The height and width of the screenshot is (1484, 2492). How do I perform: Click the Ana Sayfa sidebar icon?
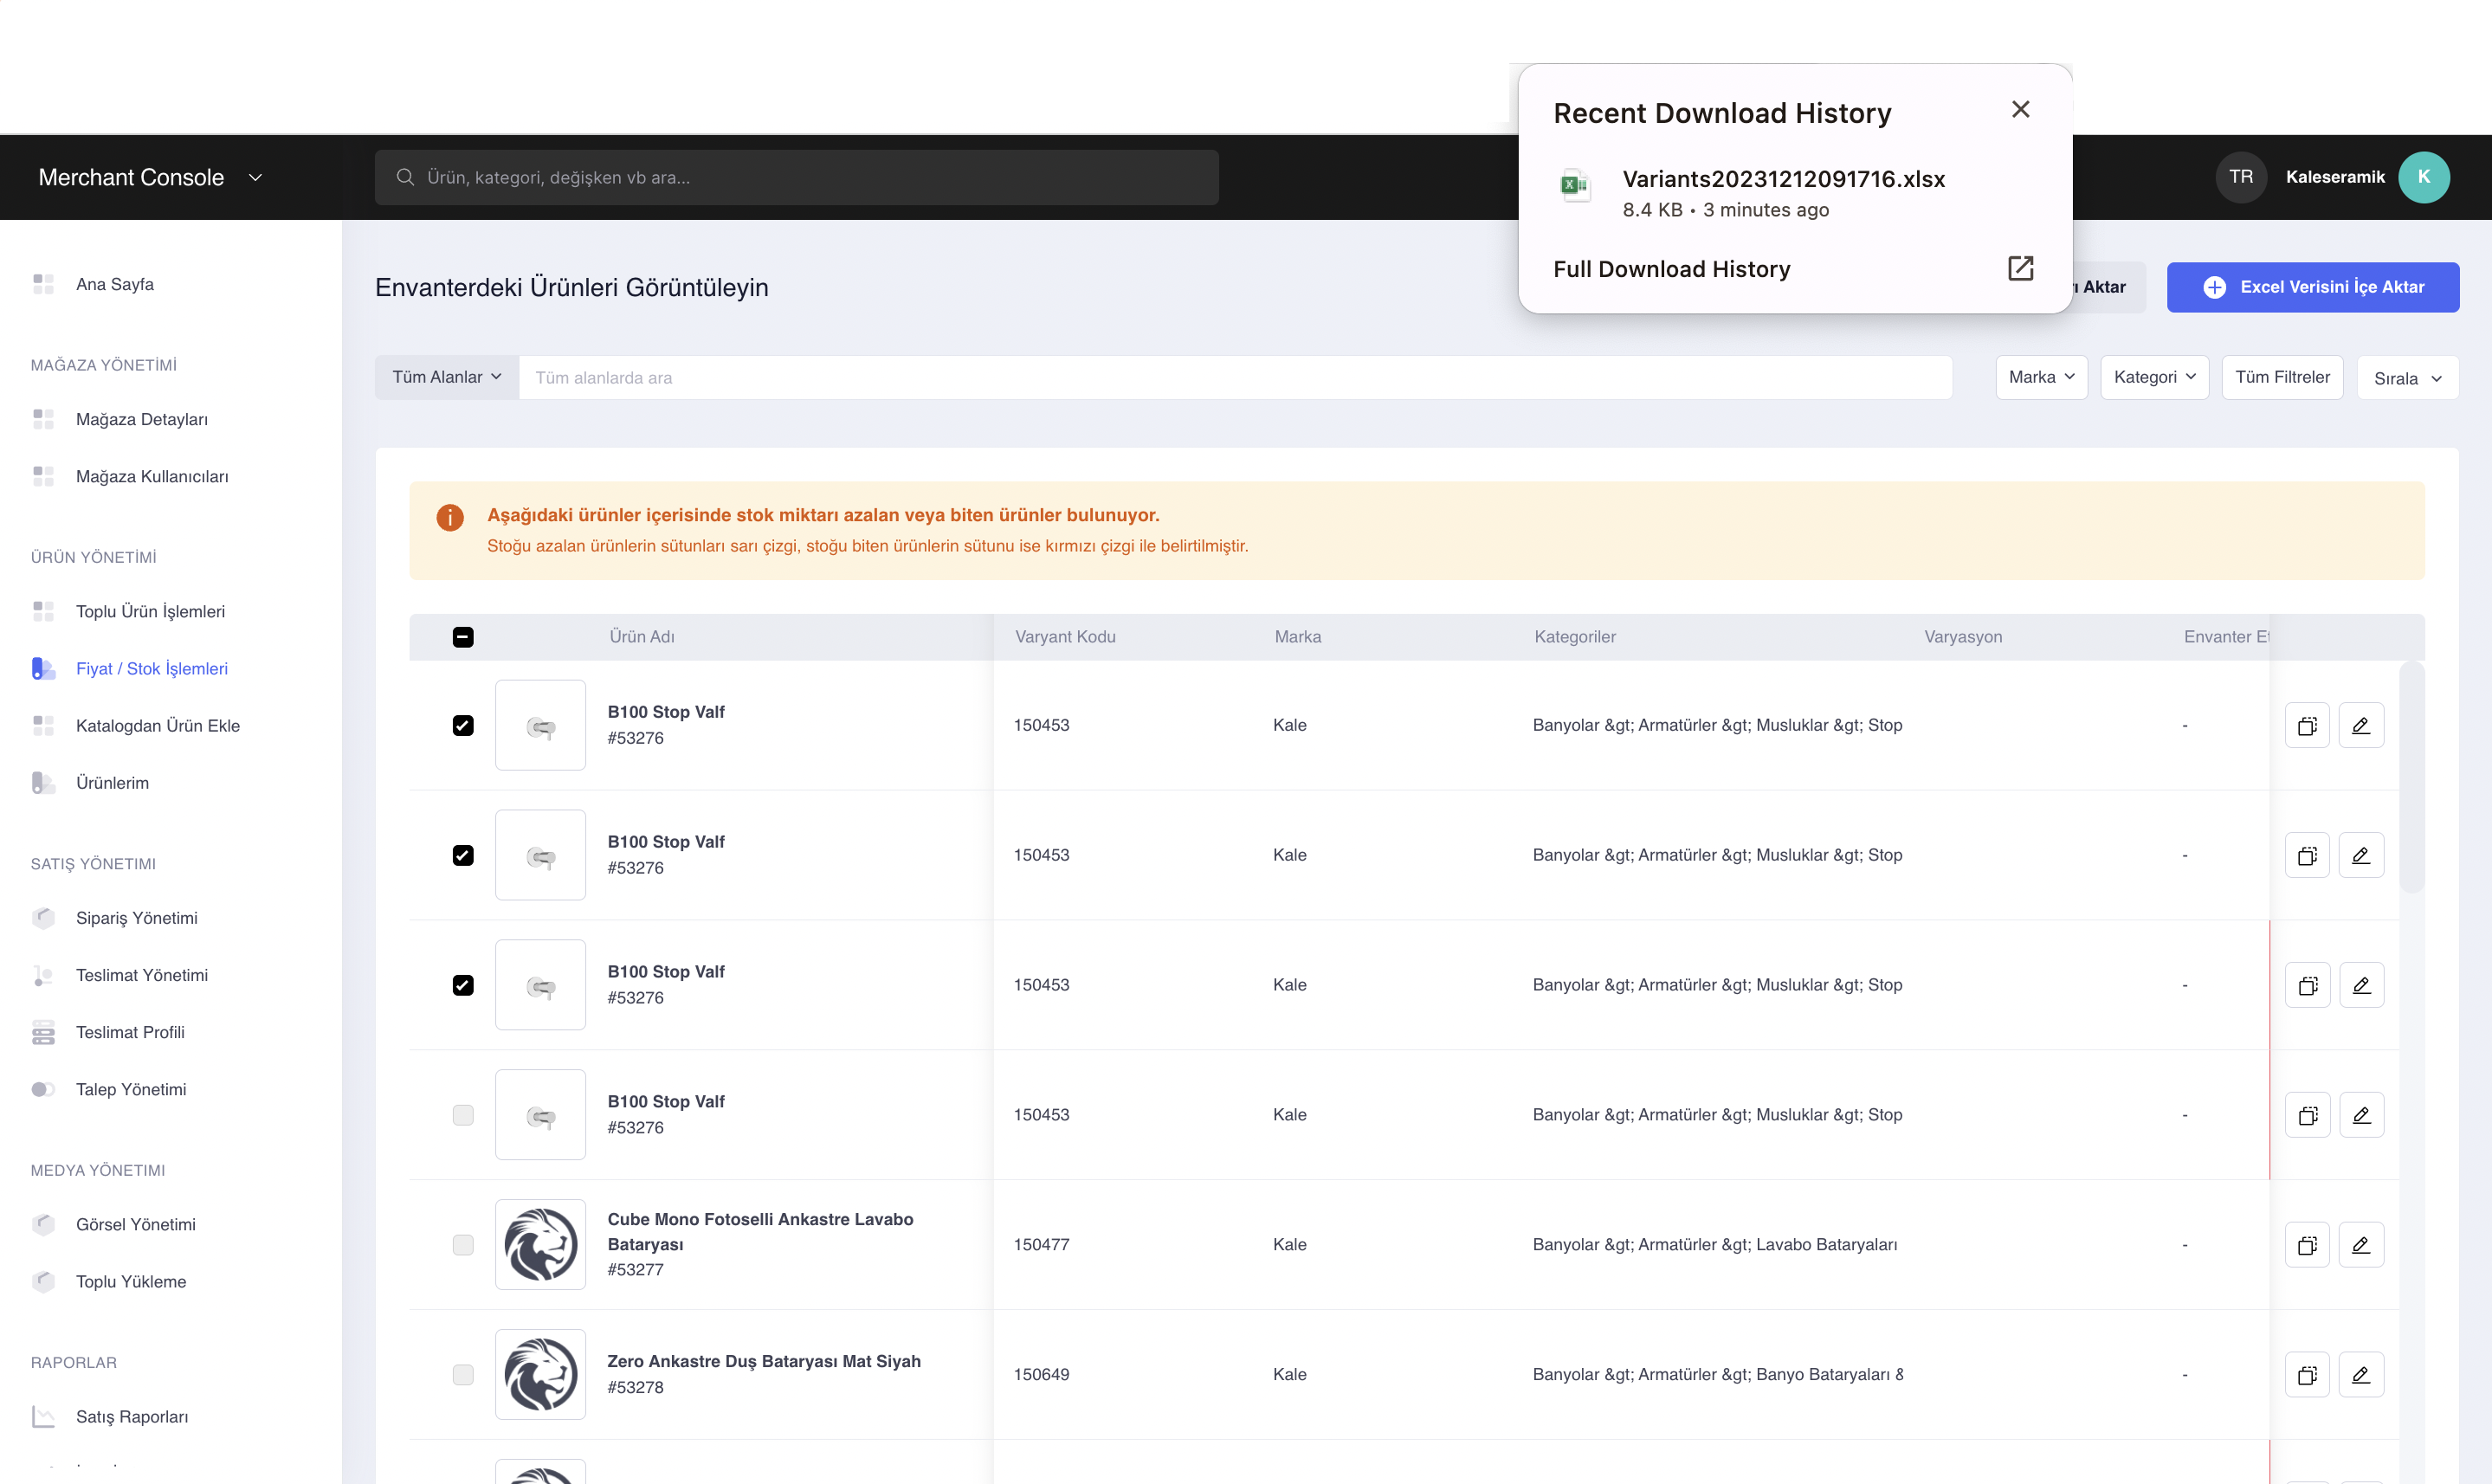point(43,284)
